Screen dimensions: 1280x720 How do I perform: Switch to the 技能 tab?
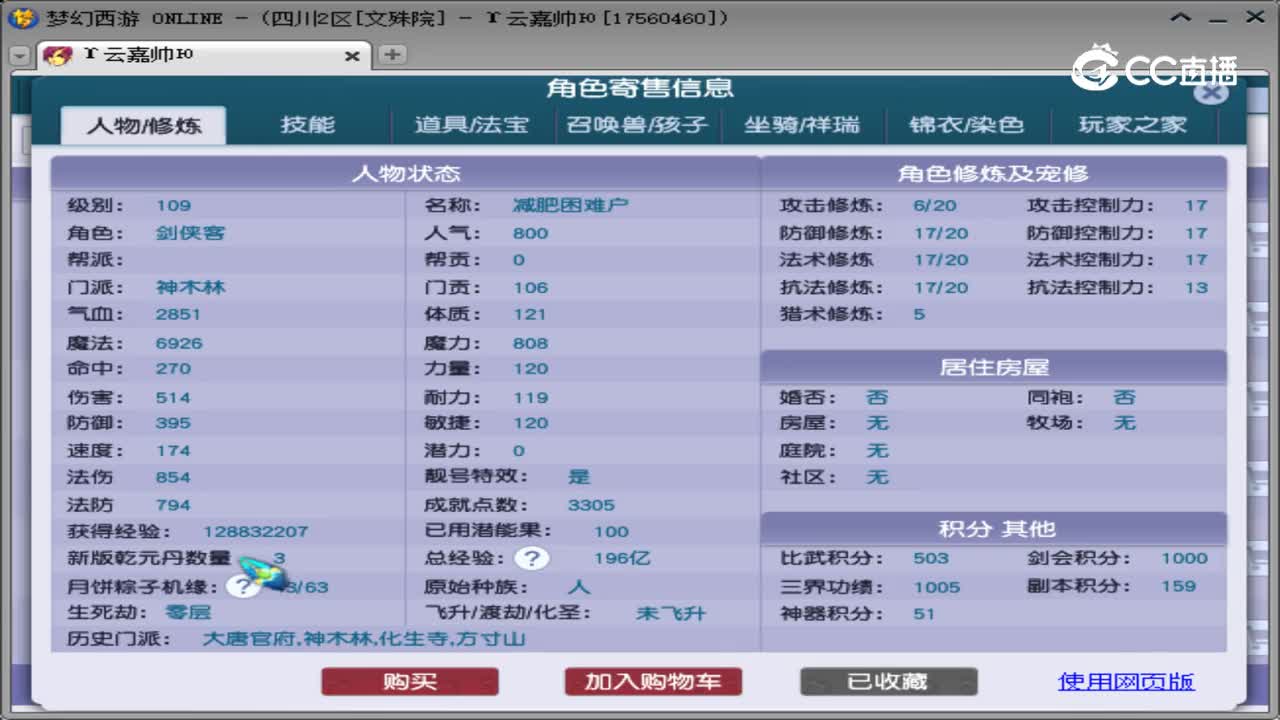[x=307, y=125]
